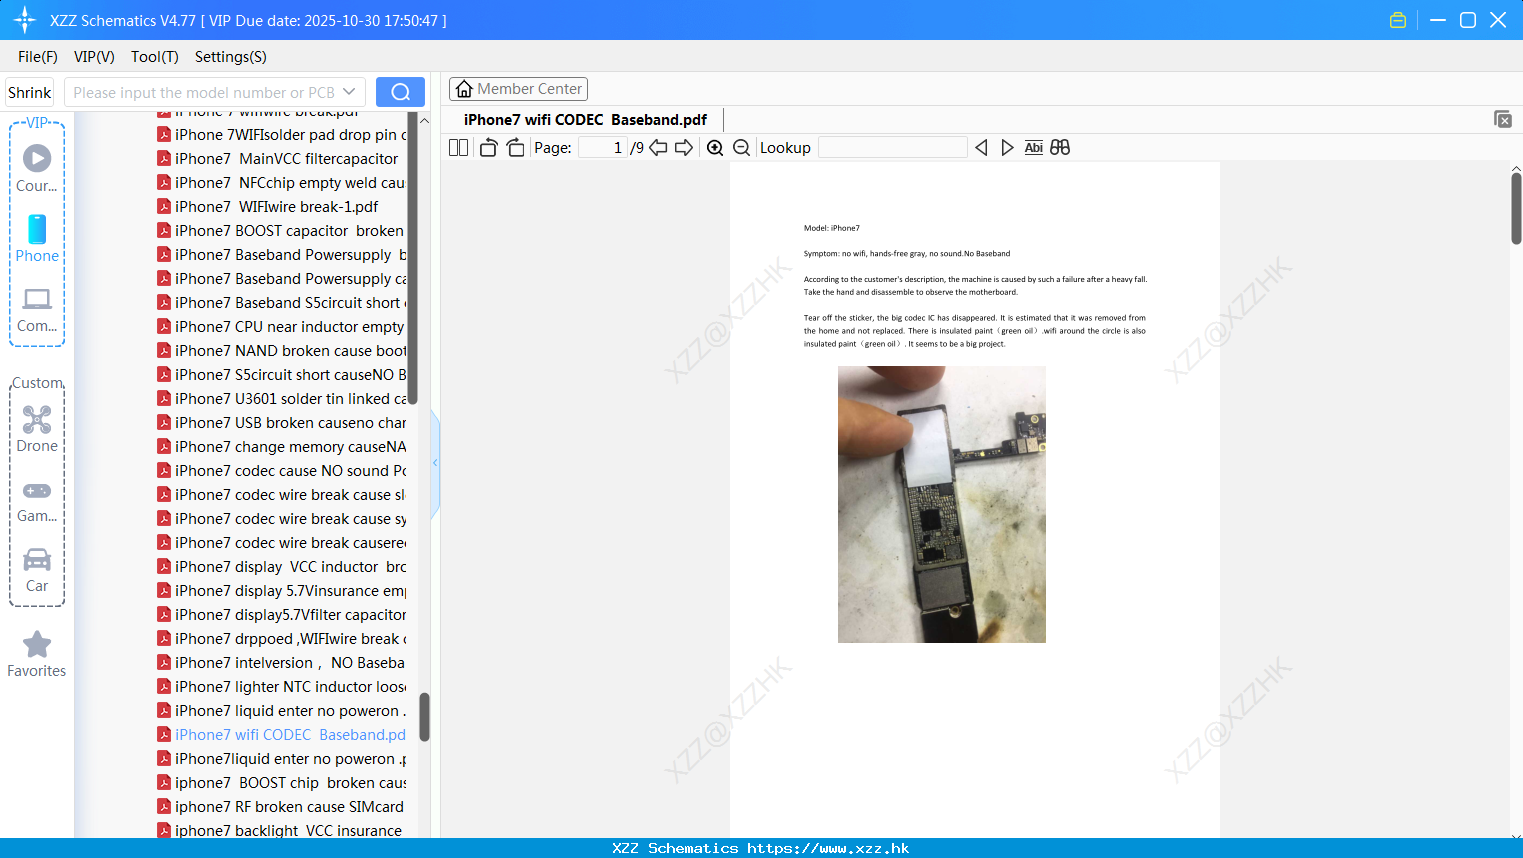Zoom out of the PDF

tap(741, 147)
